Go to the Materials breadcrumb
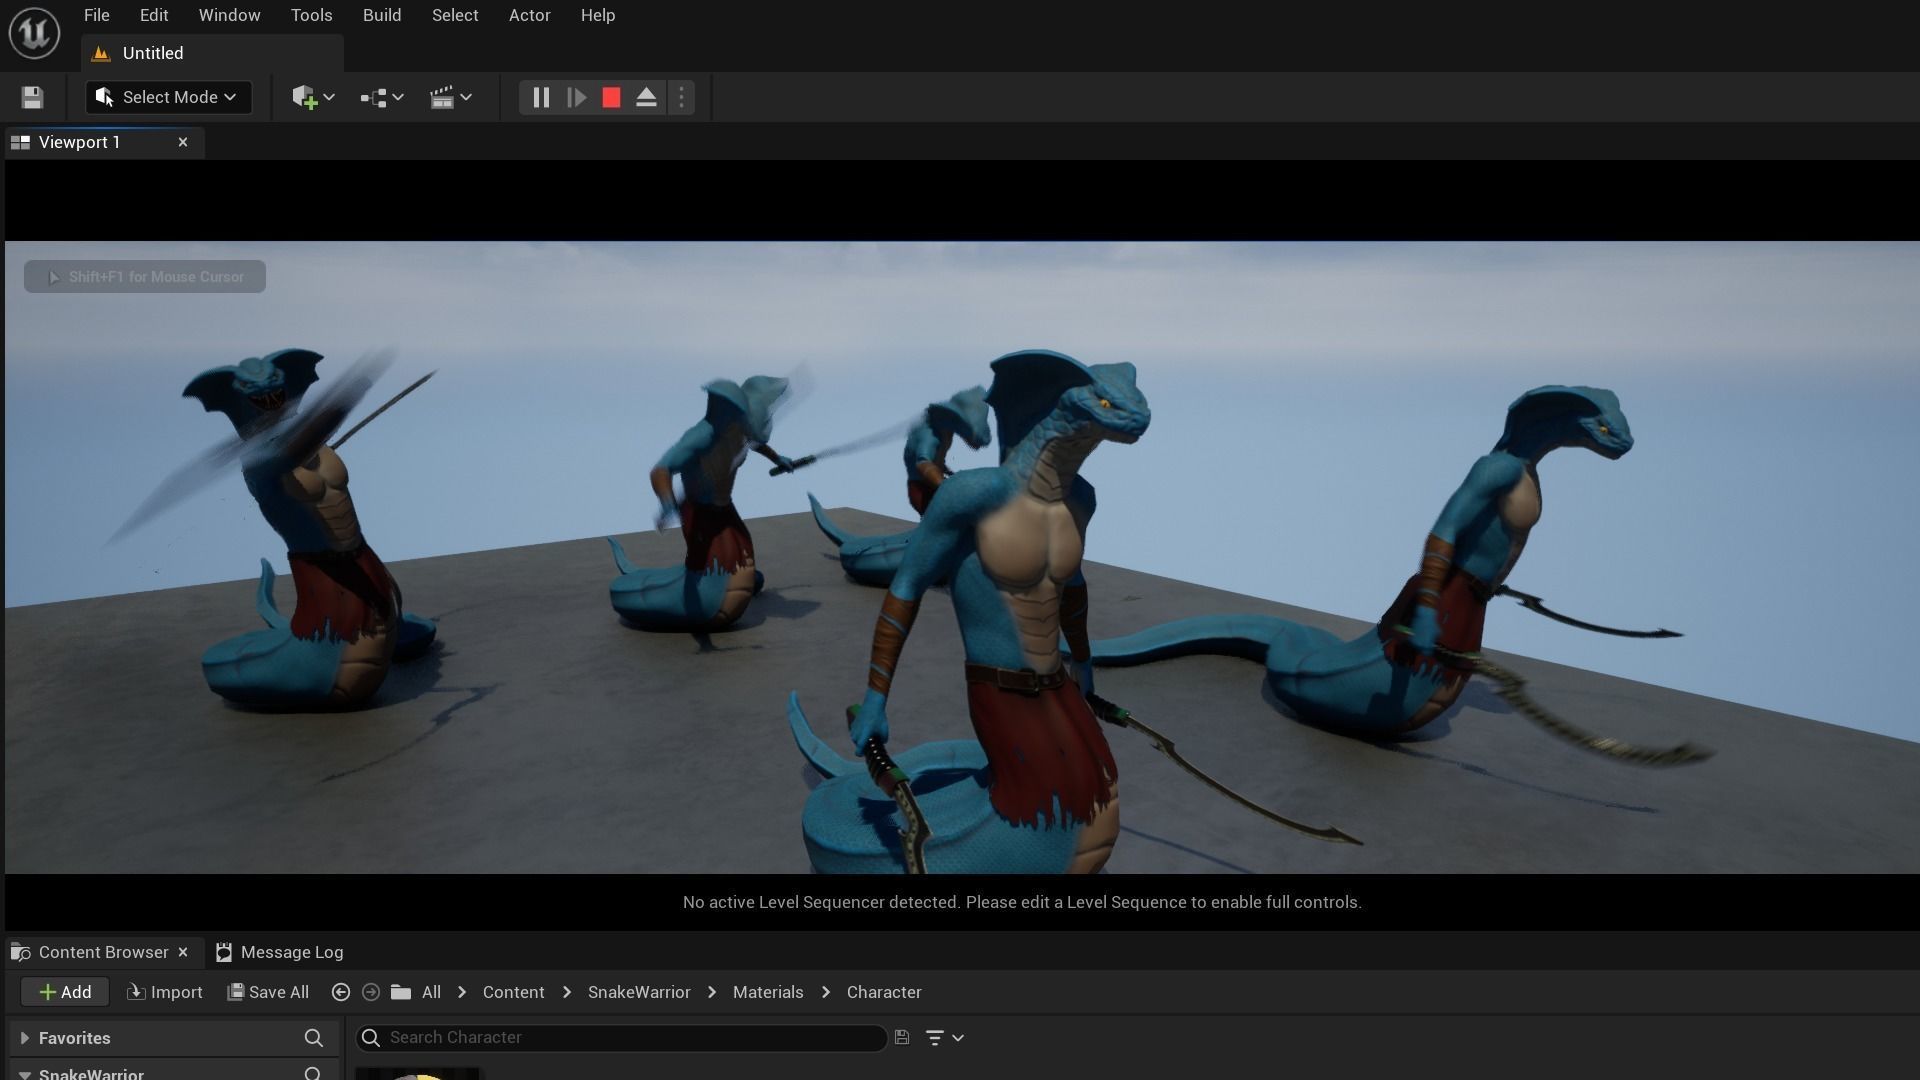The image size is (1920, 1080). [768, 992]
